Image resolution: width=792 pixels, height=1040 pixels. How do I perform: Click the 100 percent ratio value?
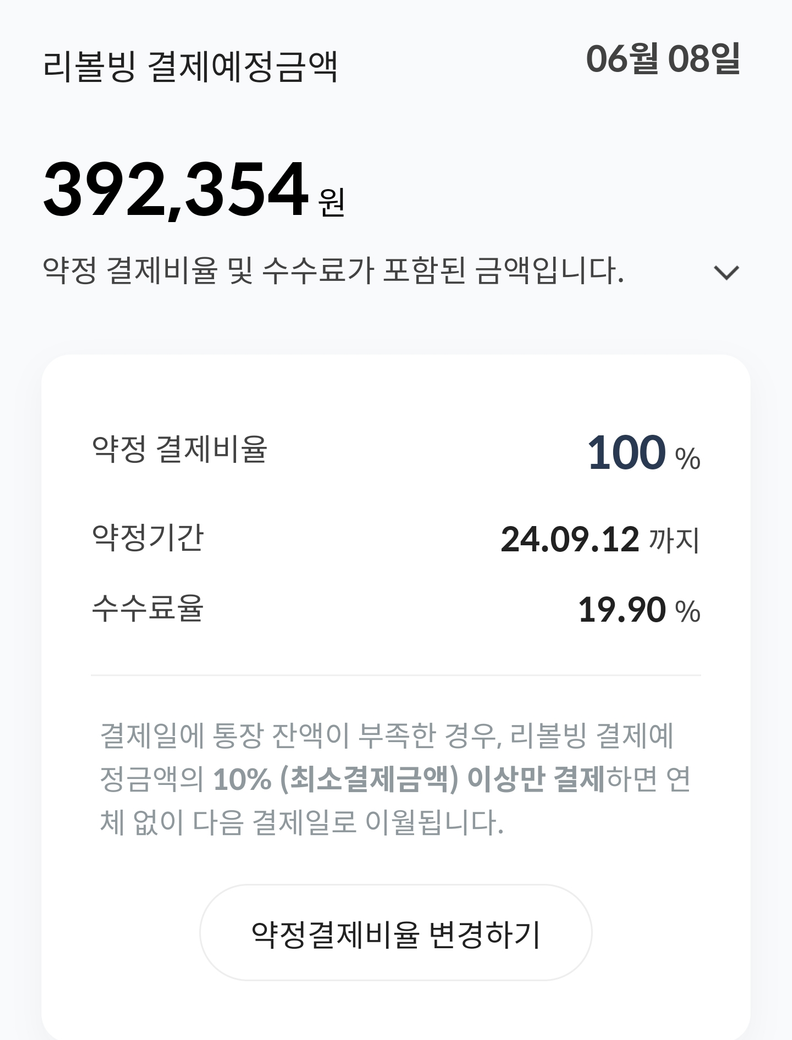click(626, 453)
